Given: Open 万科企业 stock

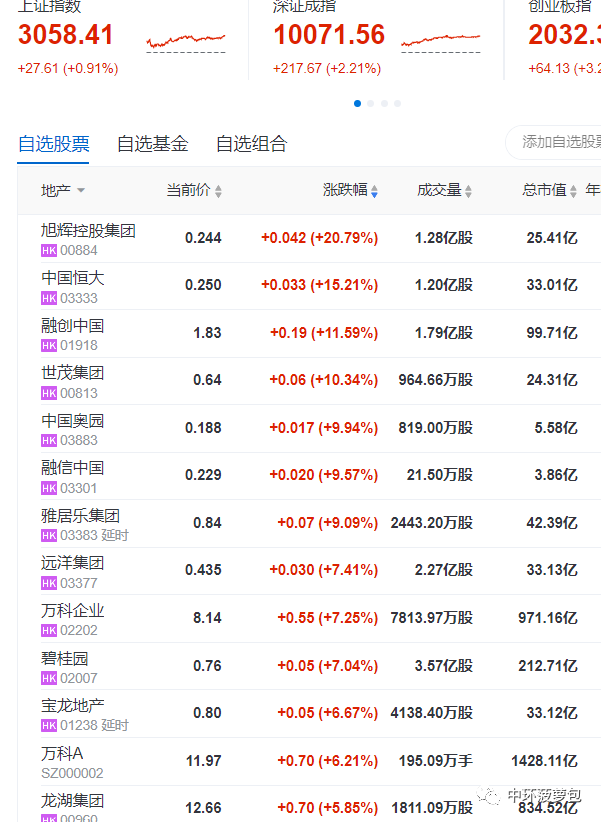Looking at the screenshot, I should (x=72, y=610).
